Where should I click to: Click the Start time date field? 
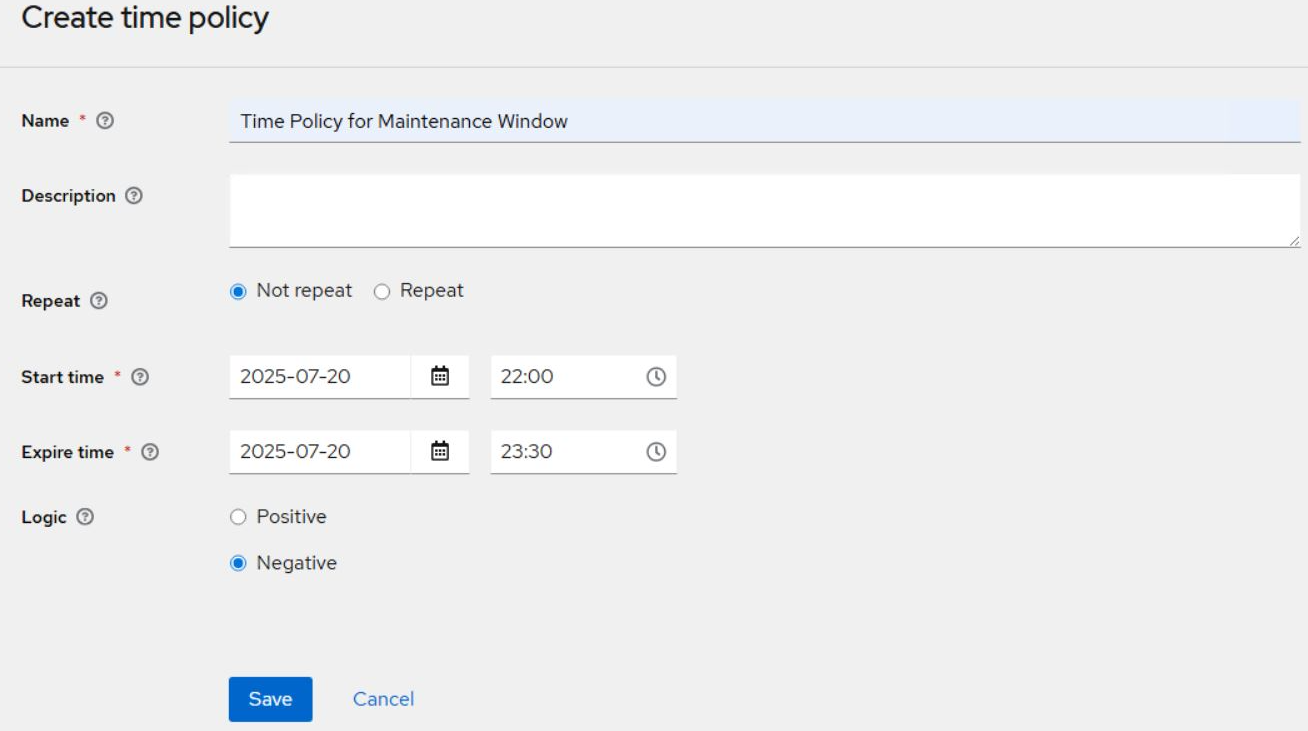[x=319, y=376]
